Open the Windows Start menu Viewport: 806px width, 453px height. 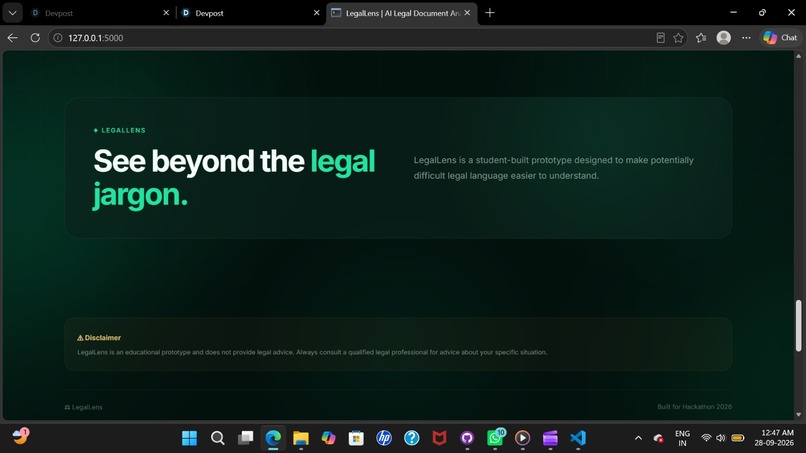click(x=190, y=438)
